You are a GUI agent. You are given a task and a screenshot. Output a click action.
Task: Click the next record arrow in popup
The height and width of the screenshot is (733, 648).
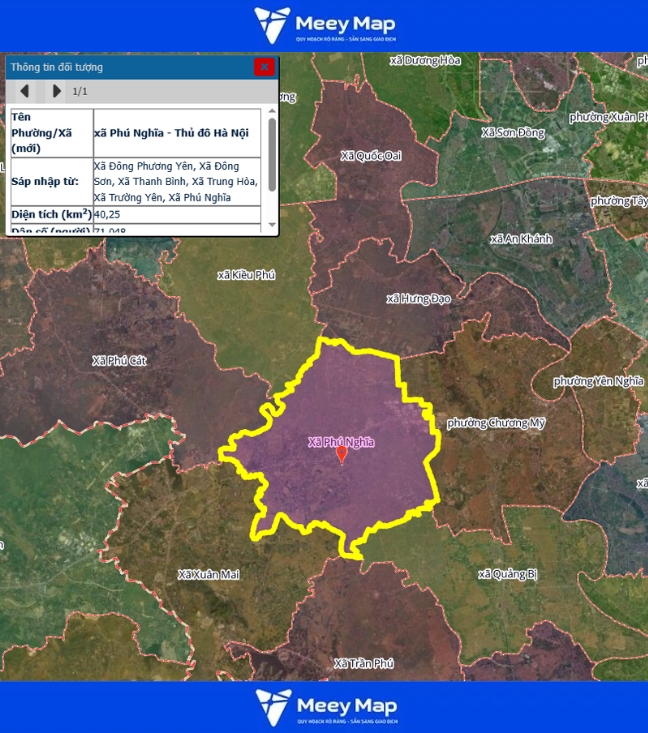tap(56, 91)
